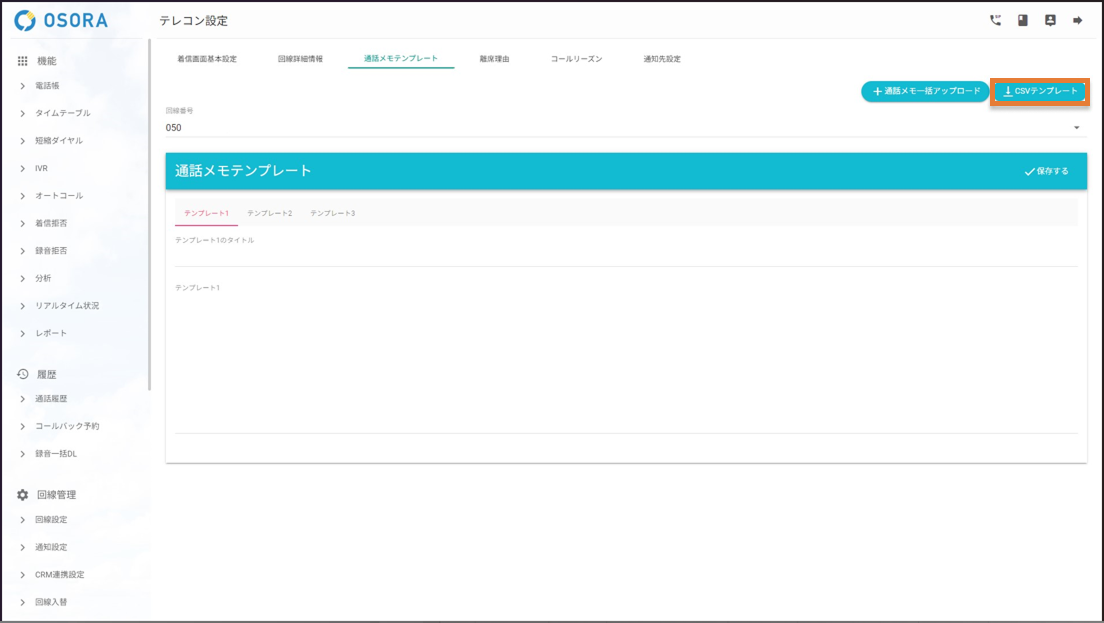Click the logout arrow icon
The width and height of the screenshot is (1104, 623).
pos(1077,20)
